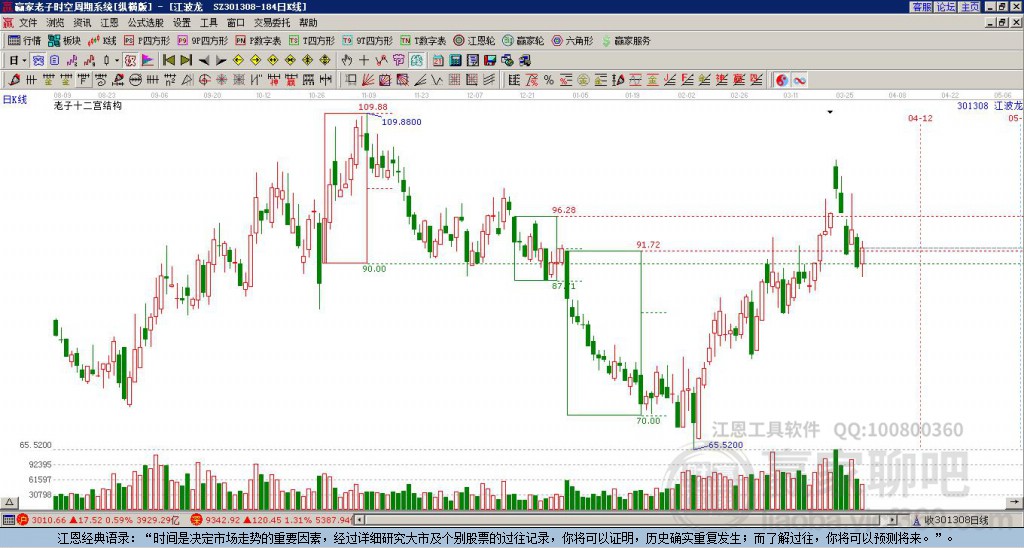This screenshot has height=548, width=1024.
Task: Click the chart scroll right arrow
Action: 1015,502
